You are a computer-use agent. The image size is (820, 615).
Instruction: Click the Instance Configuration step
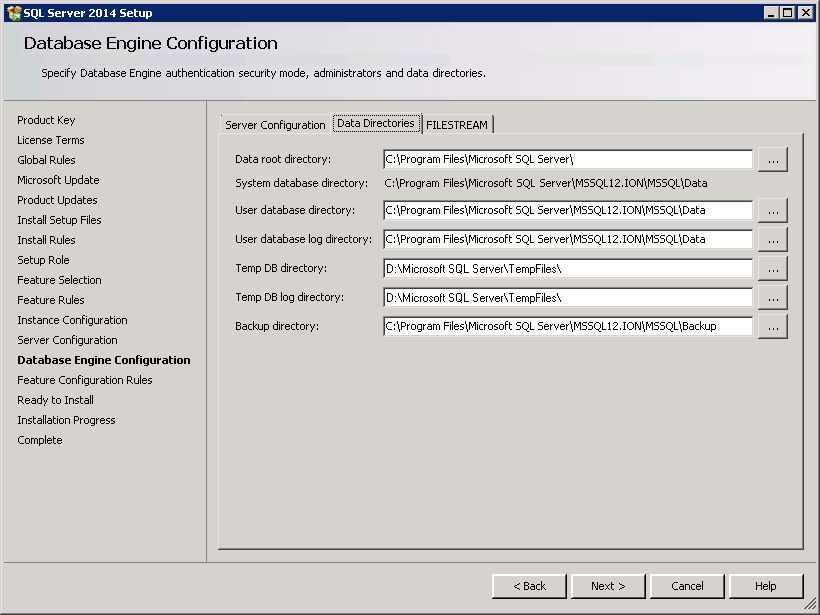tap(72, 320)
